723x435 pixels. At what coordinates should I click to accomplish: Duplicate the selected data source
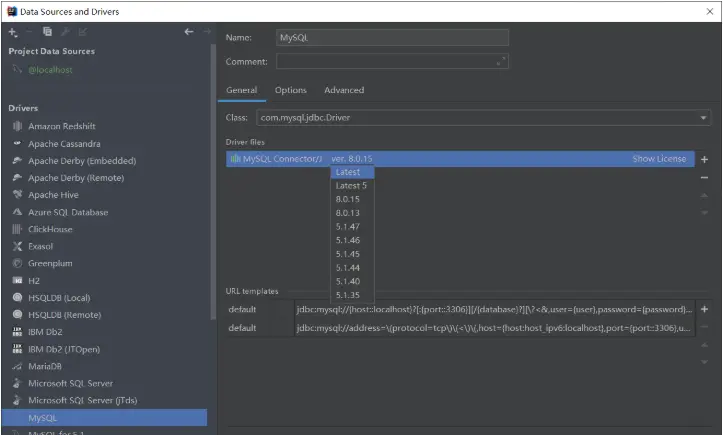[47, 32]
